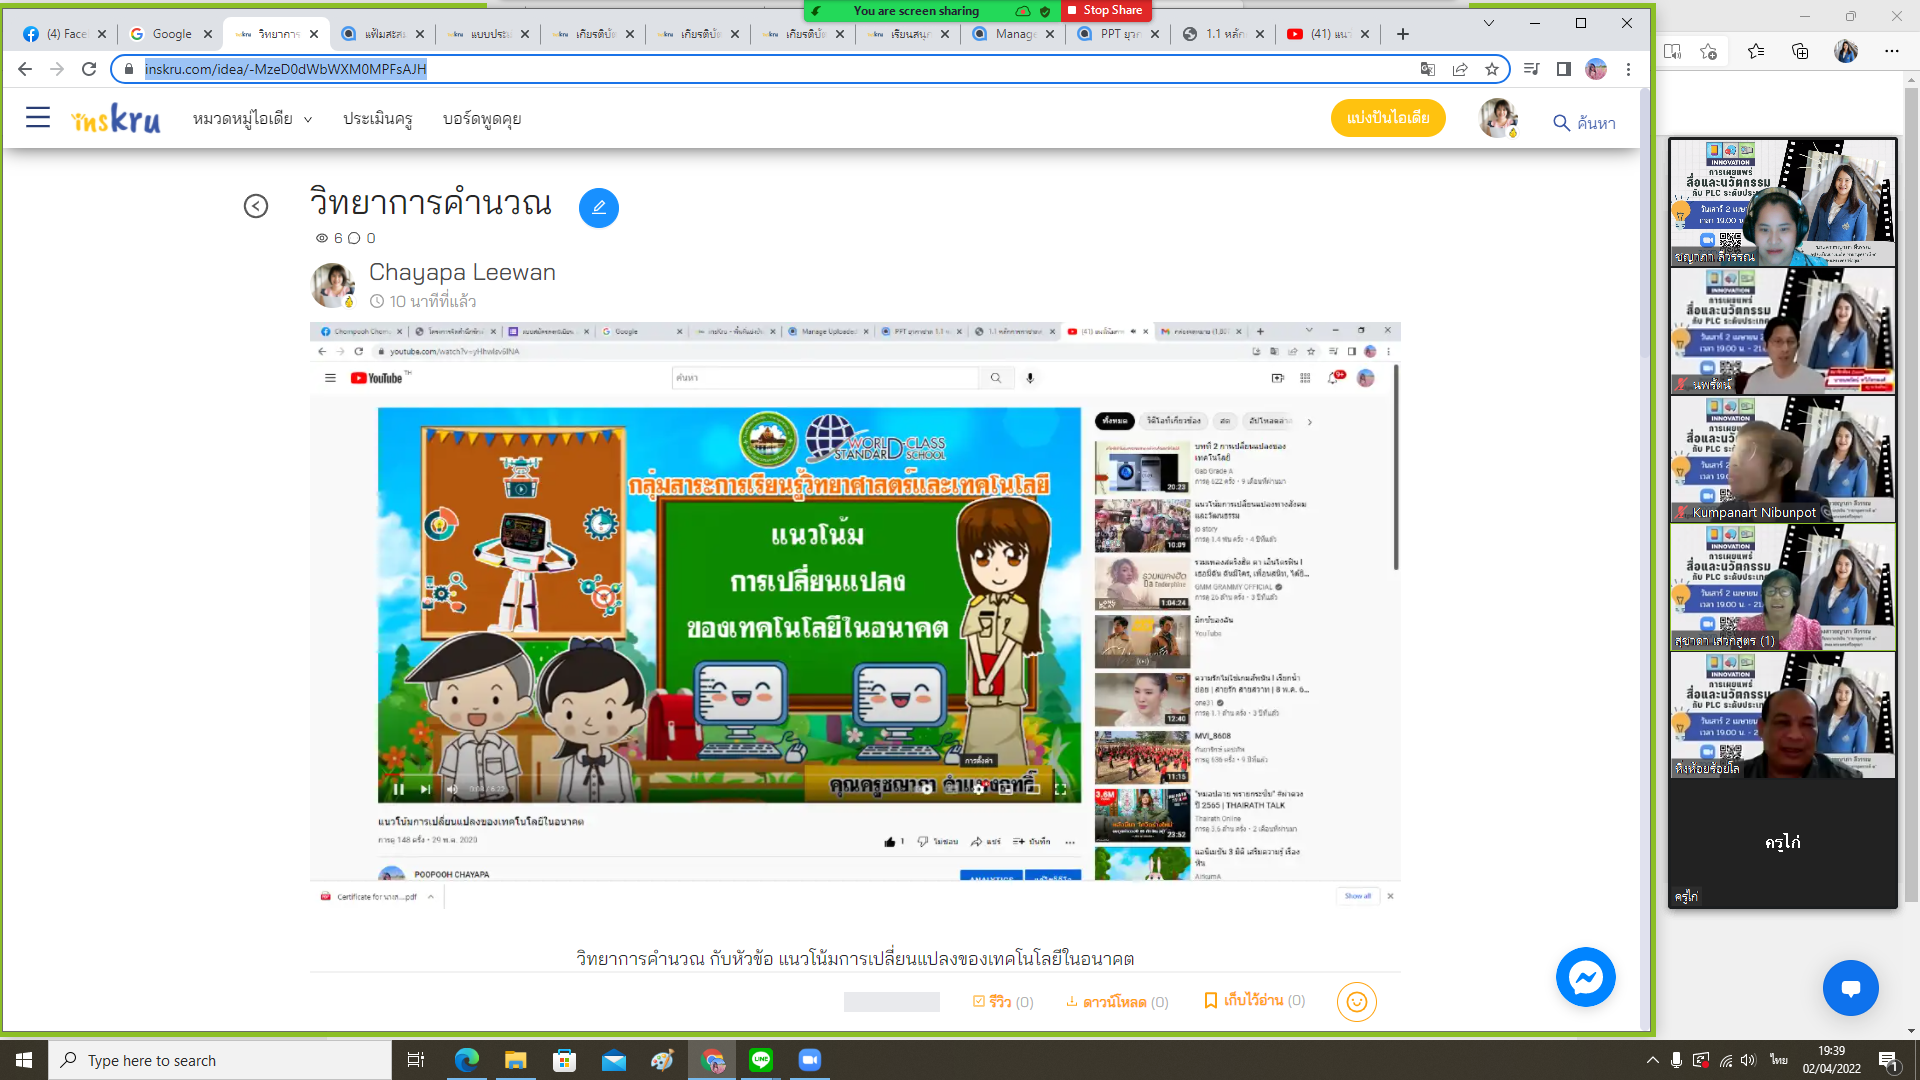Toggle the browser side panel icon
1920x1080 pixels.
(1562, 69)
